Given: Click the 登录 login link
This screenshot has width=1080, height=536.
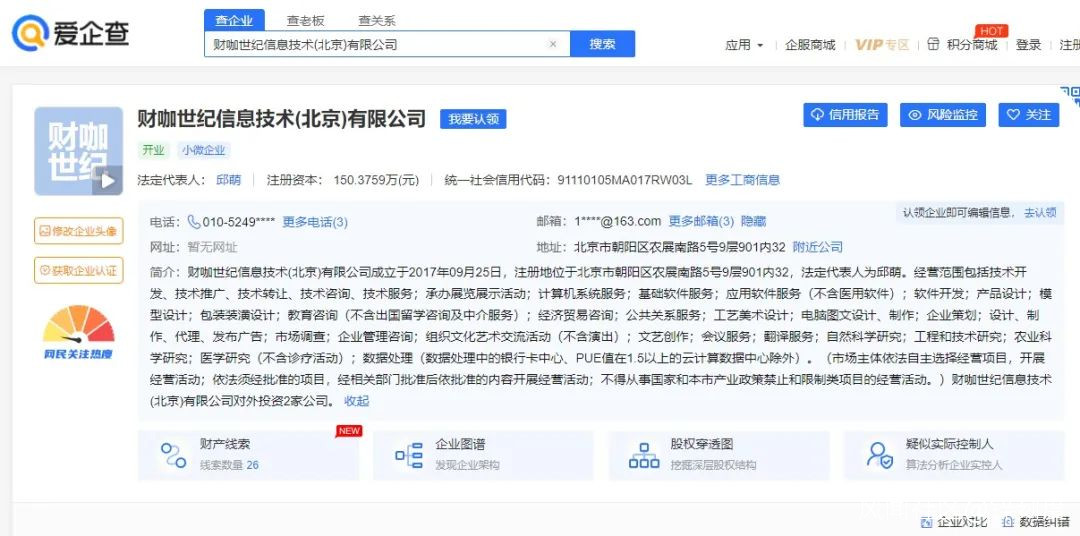Looking at the screenshot, I should tap(1028, 45).
